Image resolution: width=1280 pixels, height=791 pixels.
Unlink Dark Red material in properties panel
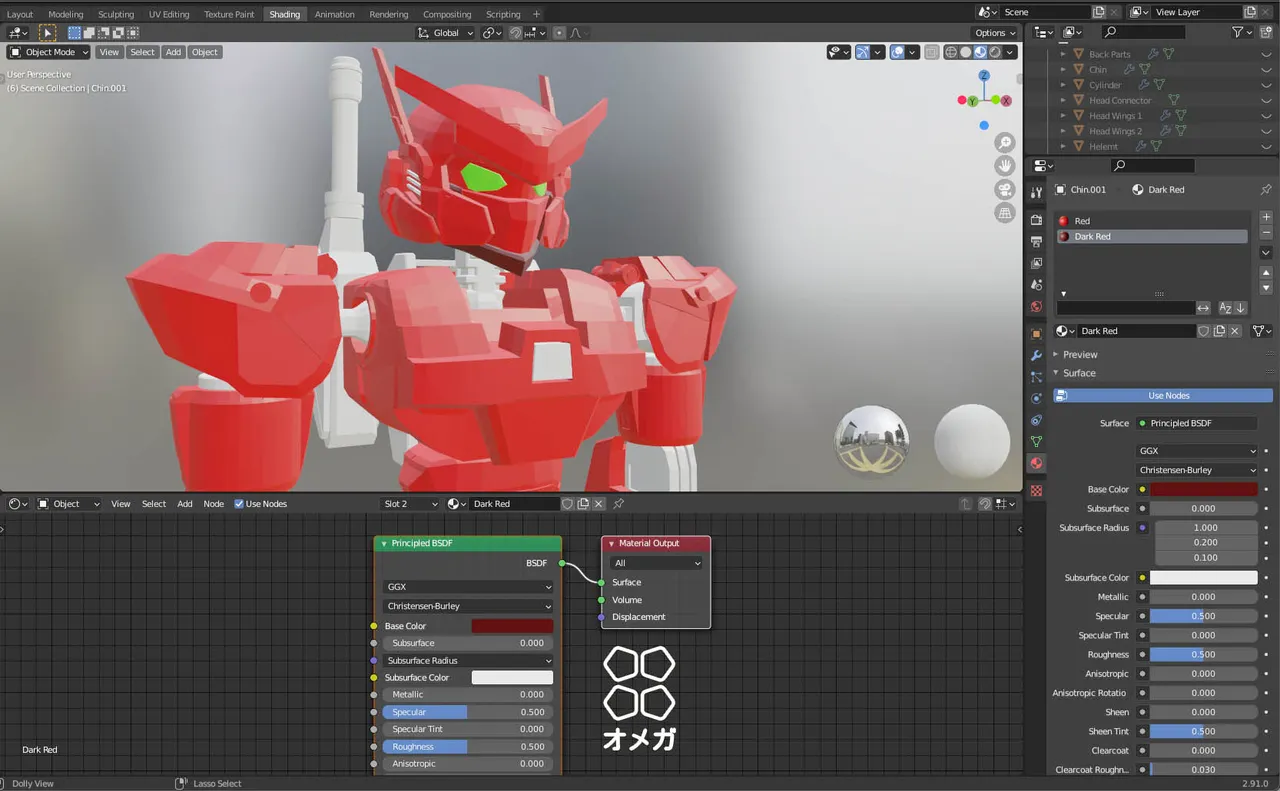[x=1235, y=331]
